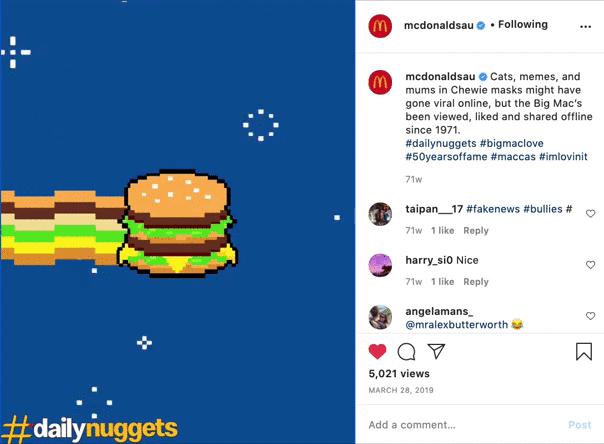The width and height of the screenshot is (604, 444).
Task: Open angelamans_ profile picture
Action: click(x=380, y=317)
